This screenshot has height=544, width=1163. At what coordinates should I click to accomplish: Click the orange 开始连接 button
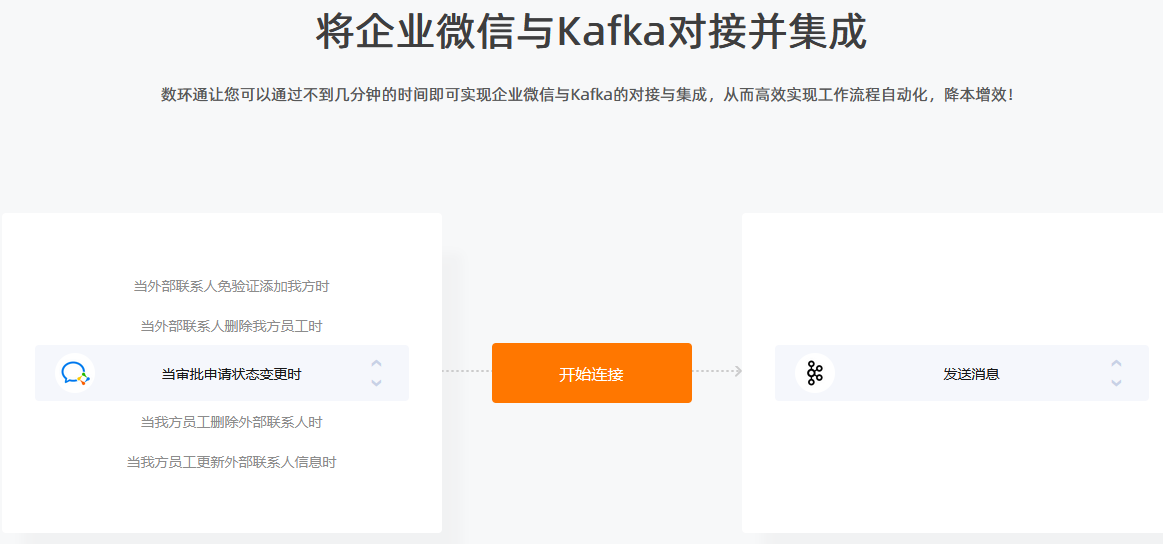coord(592,373)
